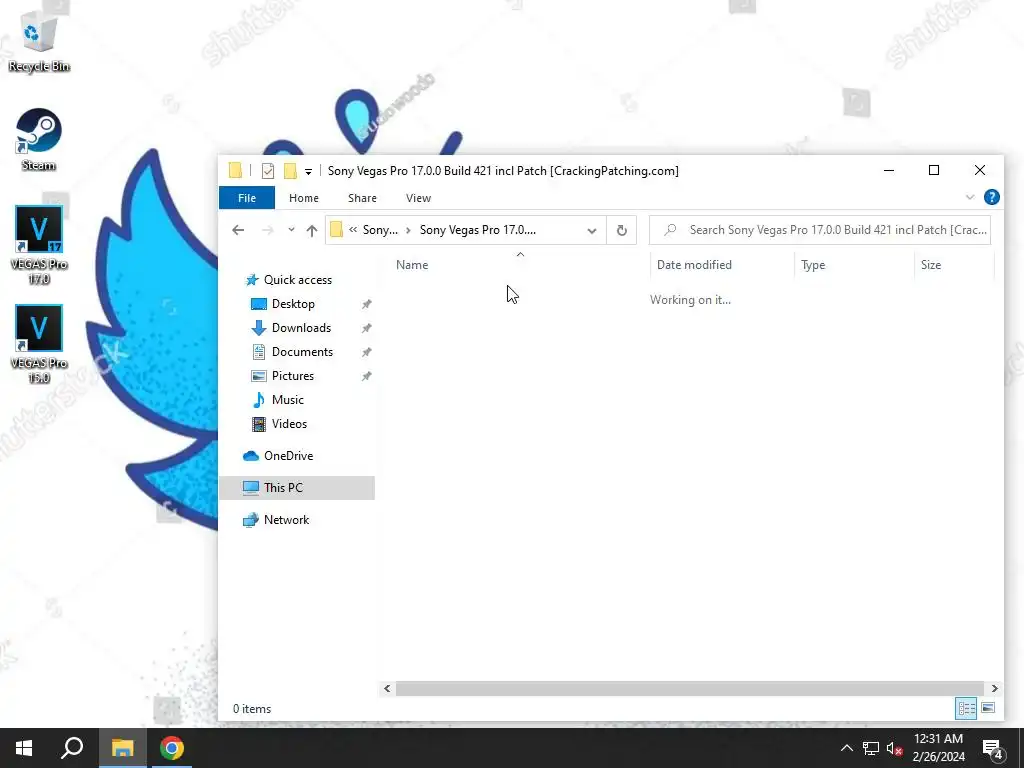
Task: Close the Sony Vegas Pro Explorer window
Action: coord(980,170)
